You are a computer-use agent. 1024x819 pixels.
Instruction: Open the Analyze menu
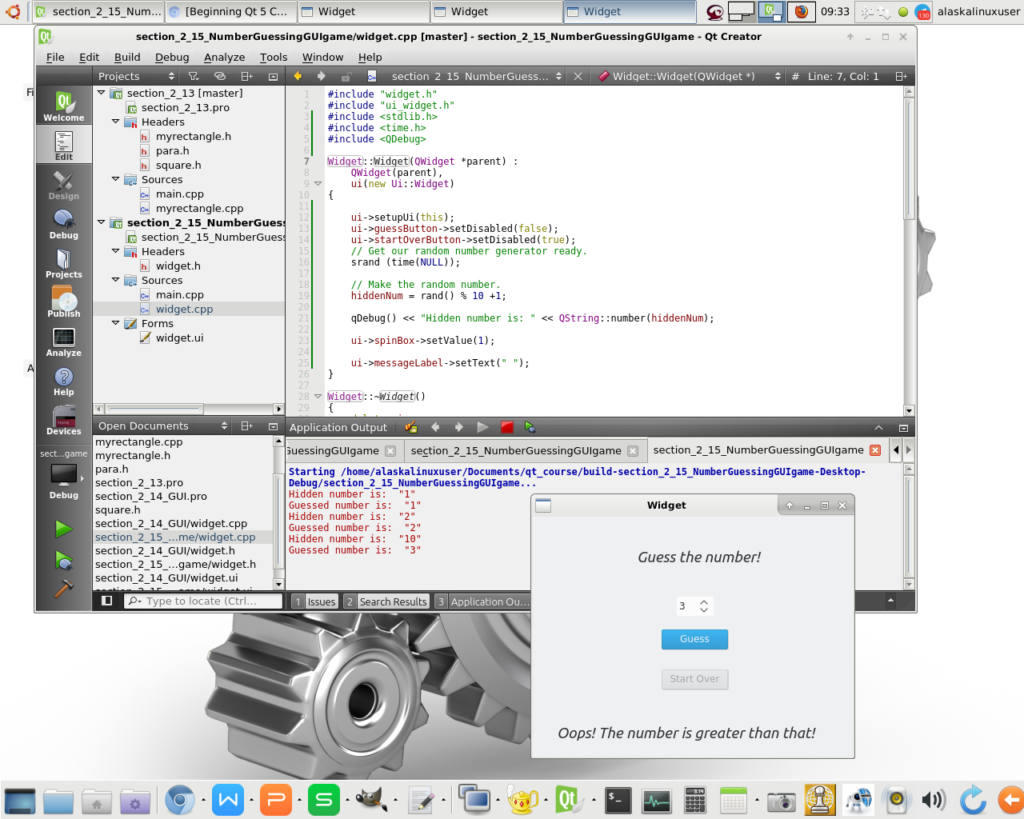click(224, 57)
